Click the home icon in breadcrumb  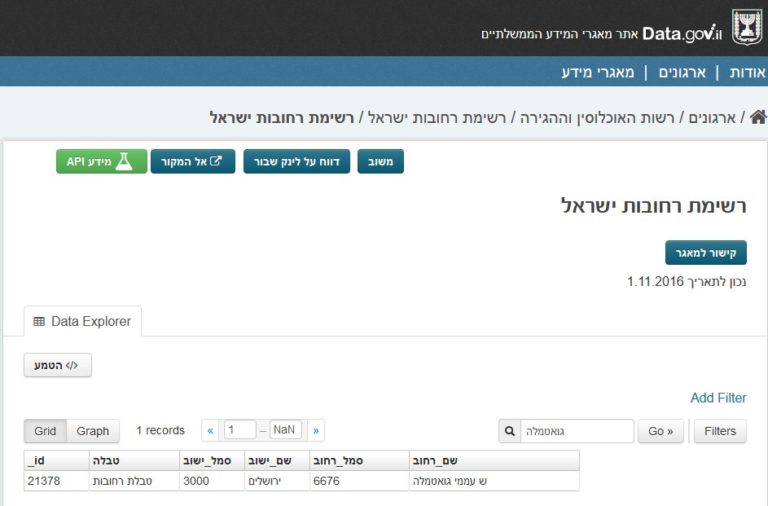(757, 118)
